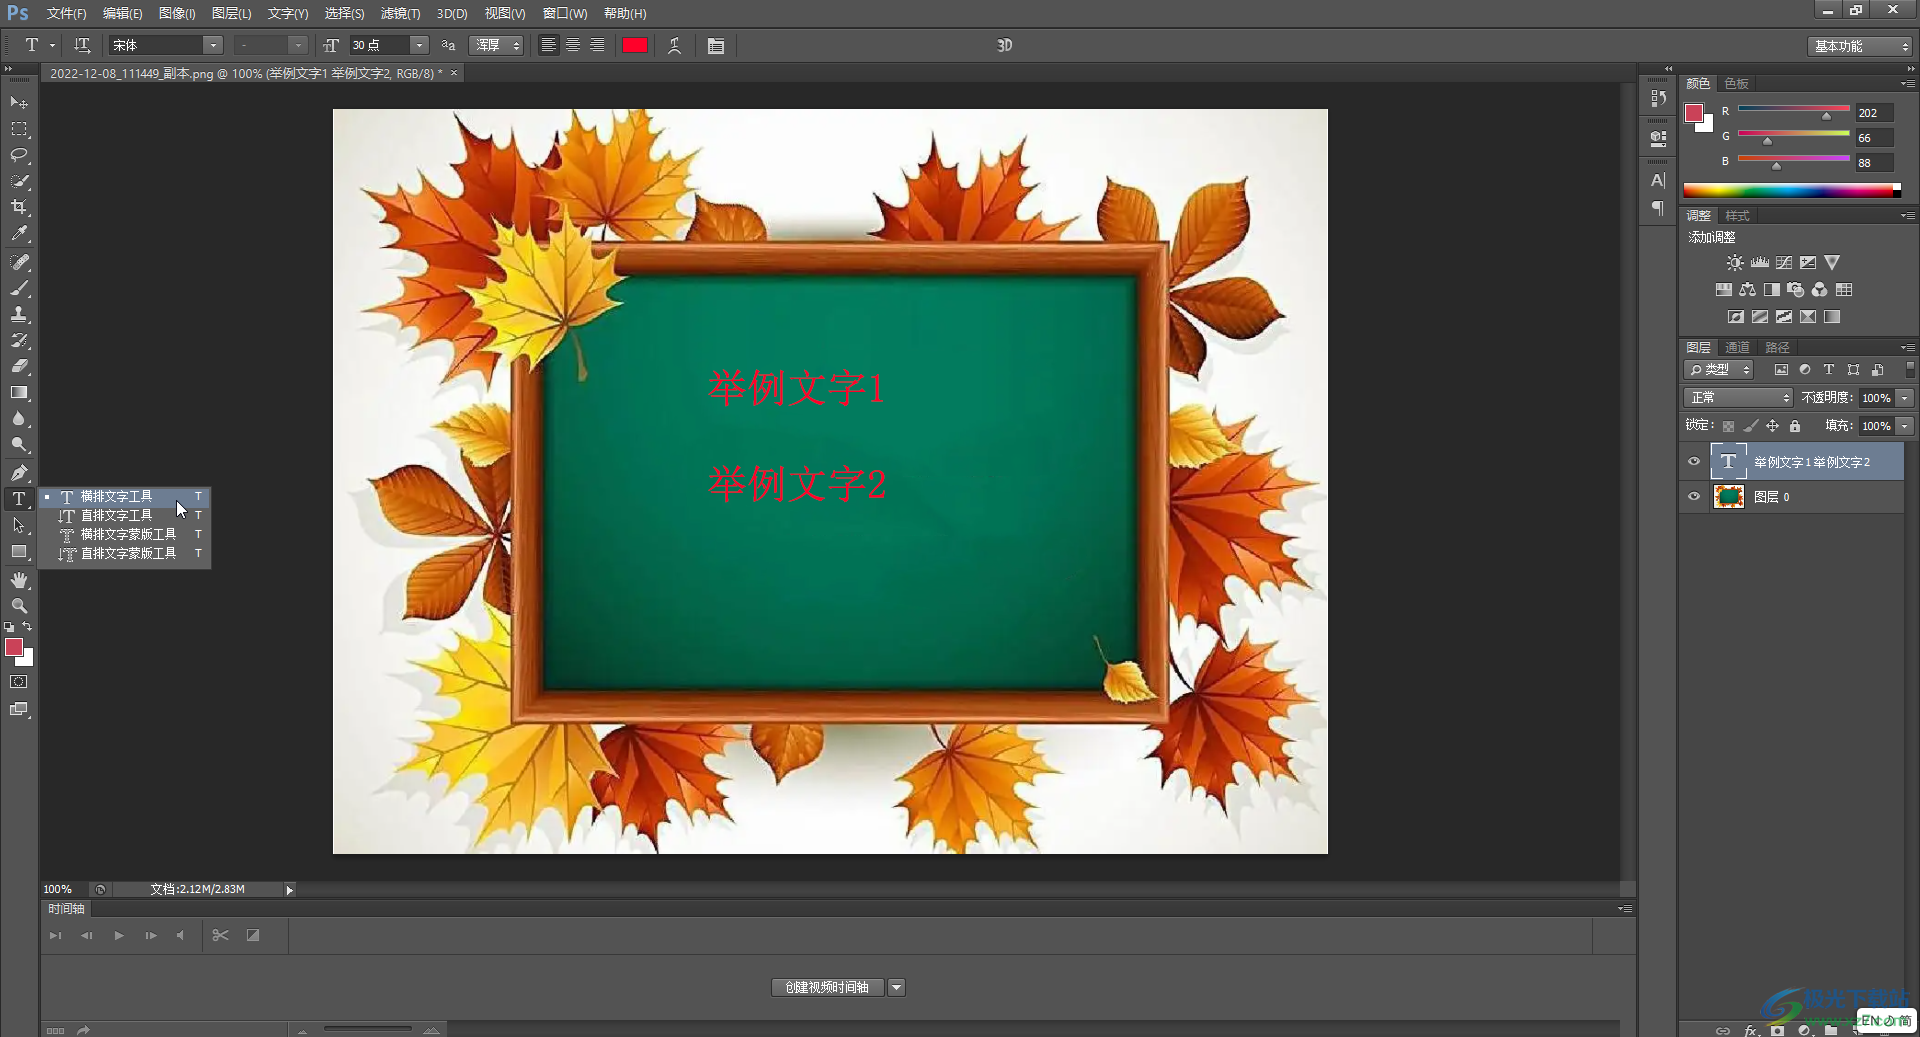Select the Gradient tool
Viewport: 1920px width, 1037px height.
tap(19, 393)
